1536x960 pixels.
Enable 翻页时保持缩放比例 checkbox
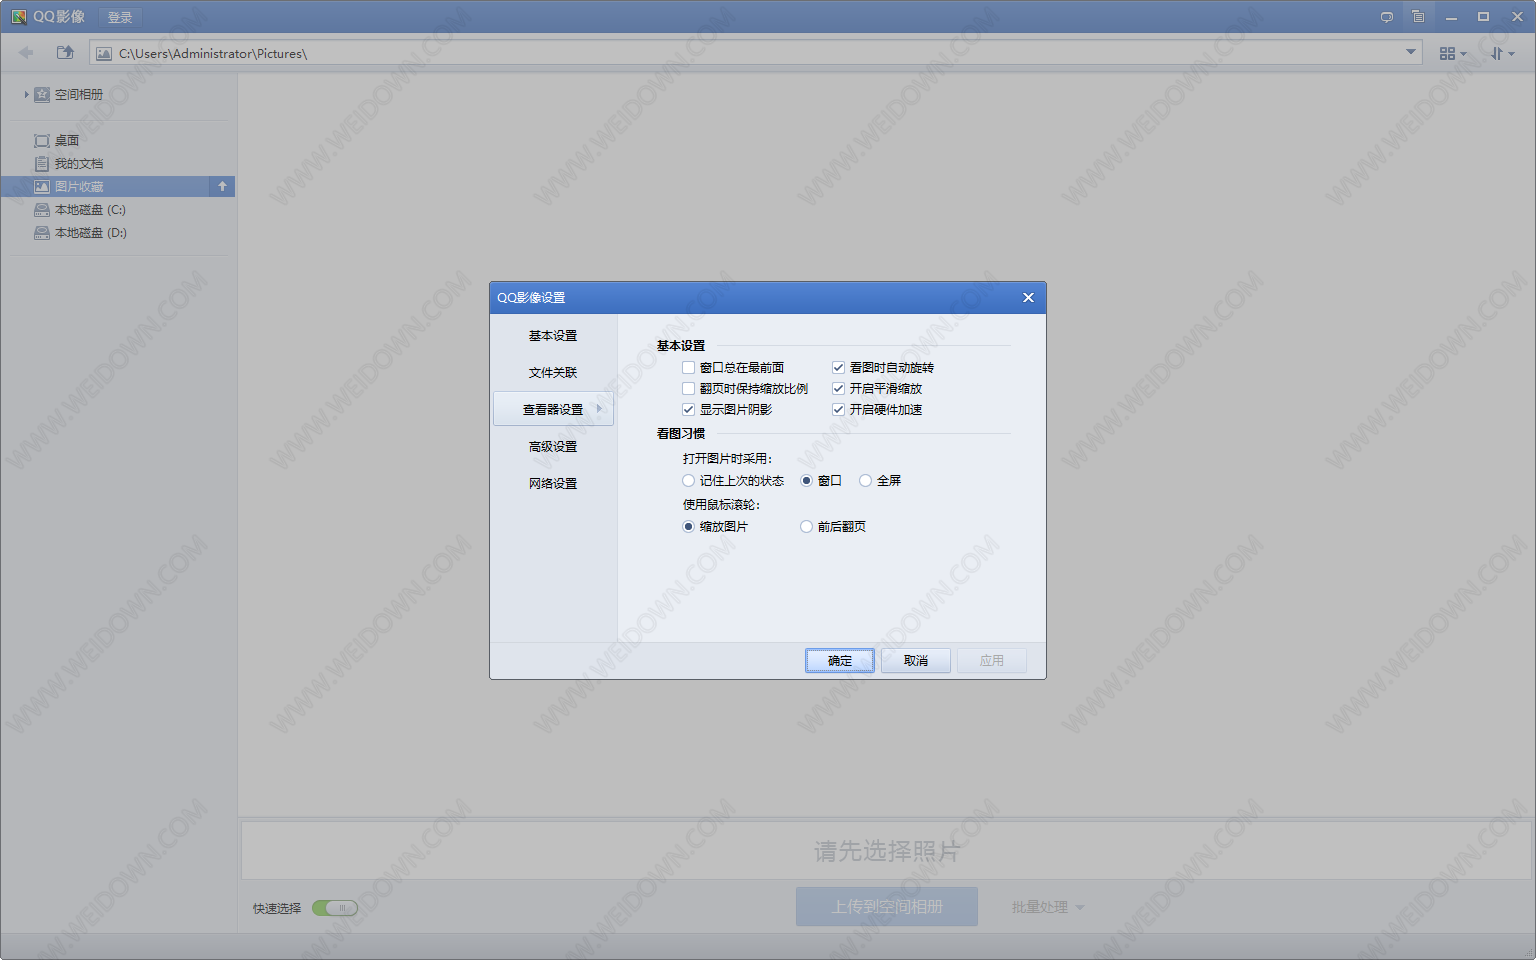point(688,389)
